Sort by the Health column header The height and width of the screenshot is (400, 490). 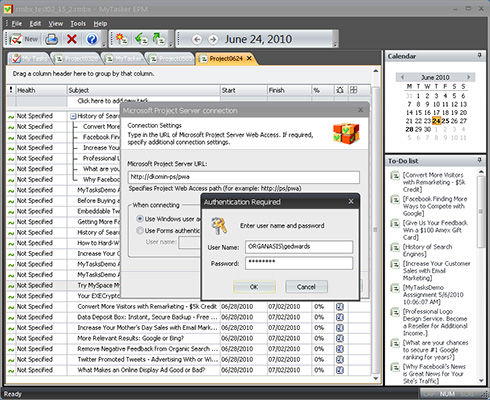click(x=41, y=90)
